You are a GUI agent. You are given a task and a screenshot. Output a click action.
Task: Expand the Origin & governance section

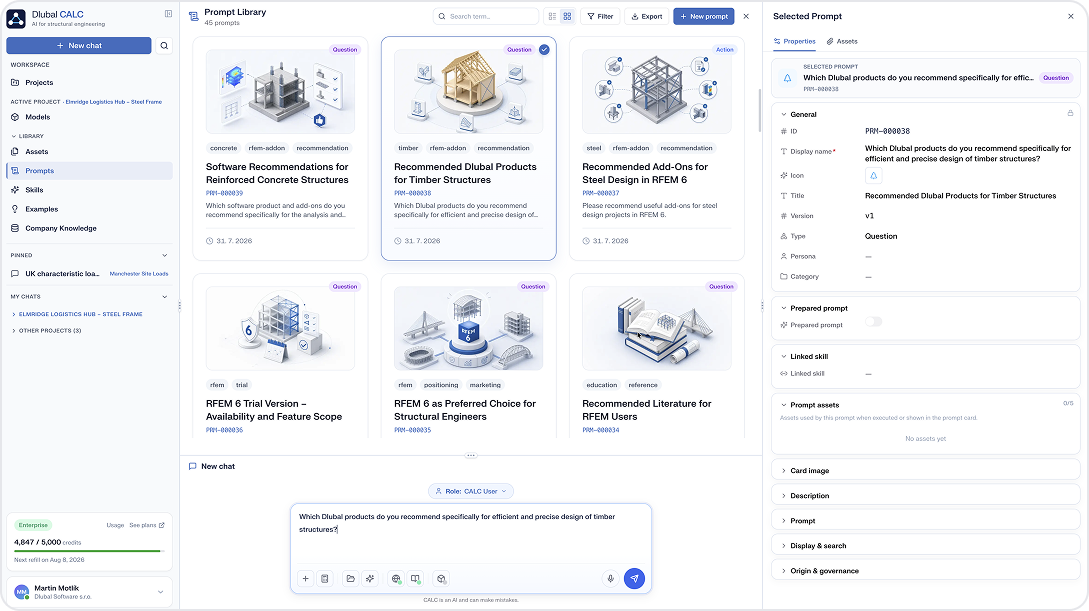click(926, 571)
